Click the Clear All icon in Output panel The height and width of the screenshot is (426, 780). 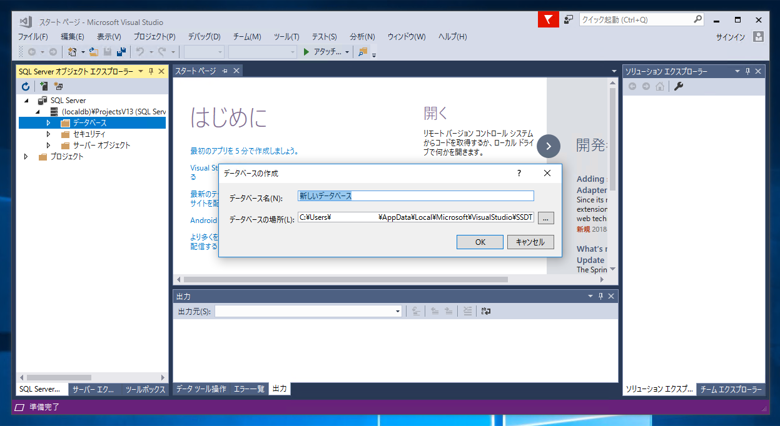(467, 311)
